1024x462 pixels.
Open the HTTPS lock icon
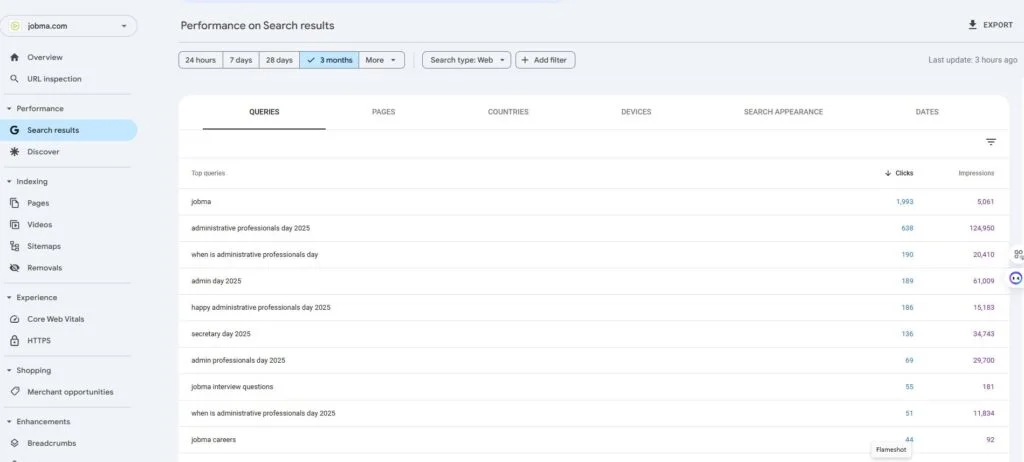14,340
